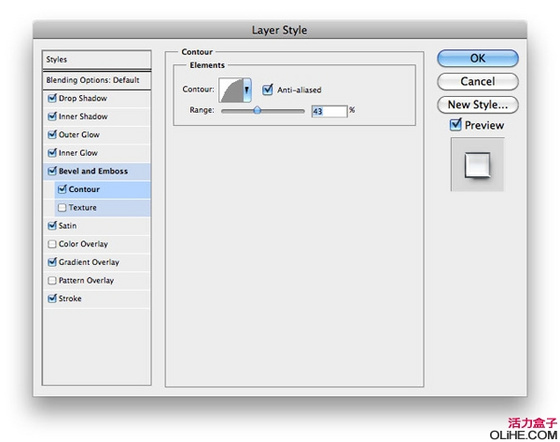This screenshot has height=442, width=560.
Task: Click the Range slider handle
Action: click(257, 110)
